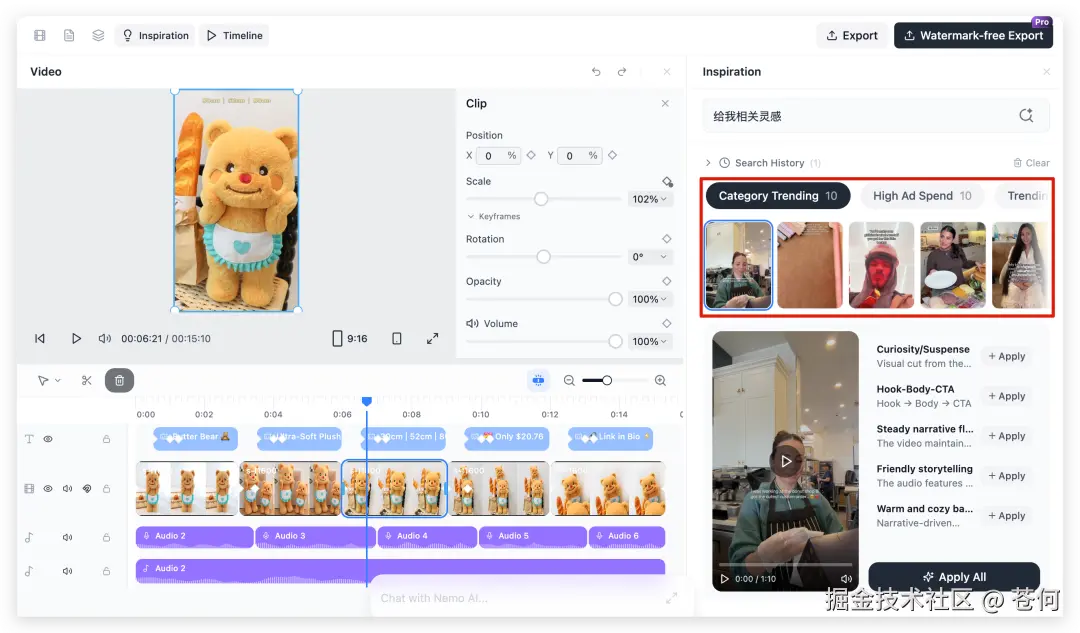Lock the text track
1080x633 pixels.
pos(106,439)
